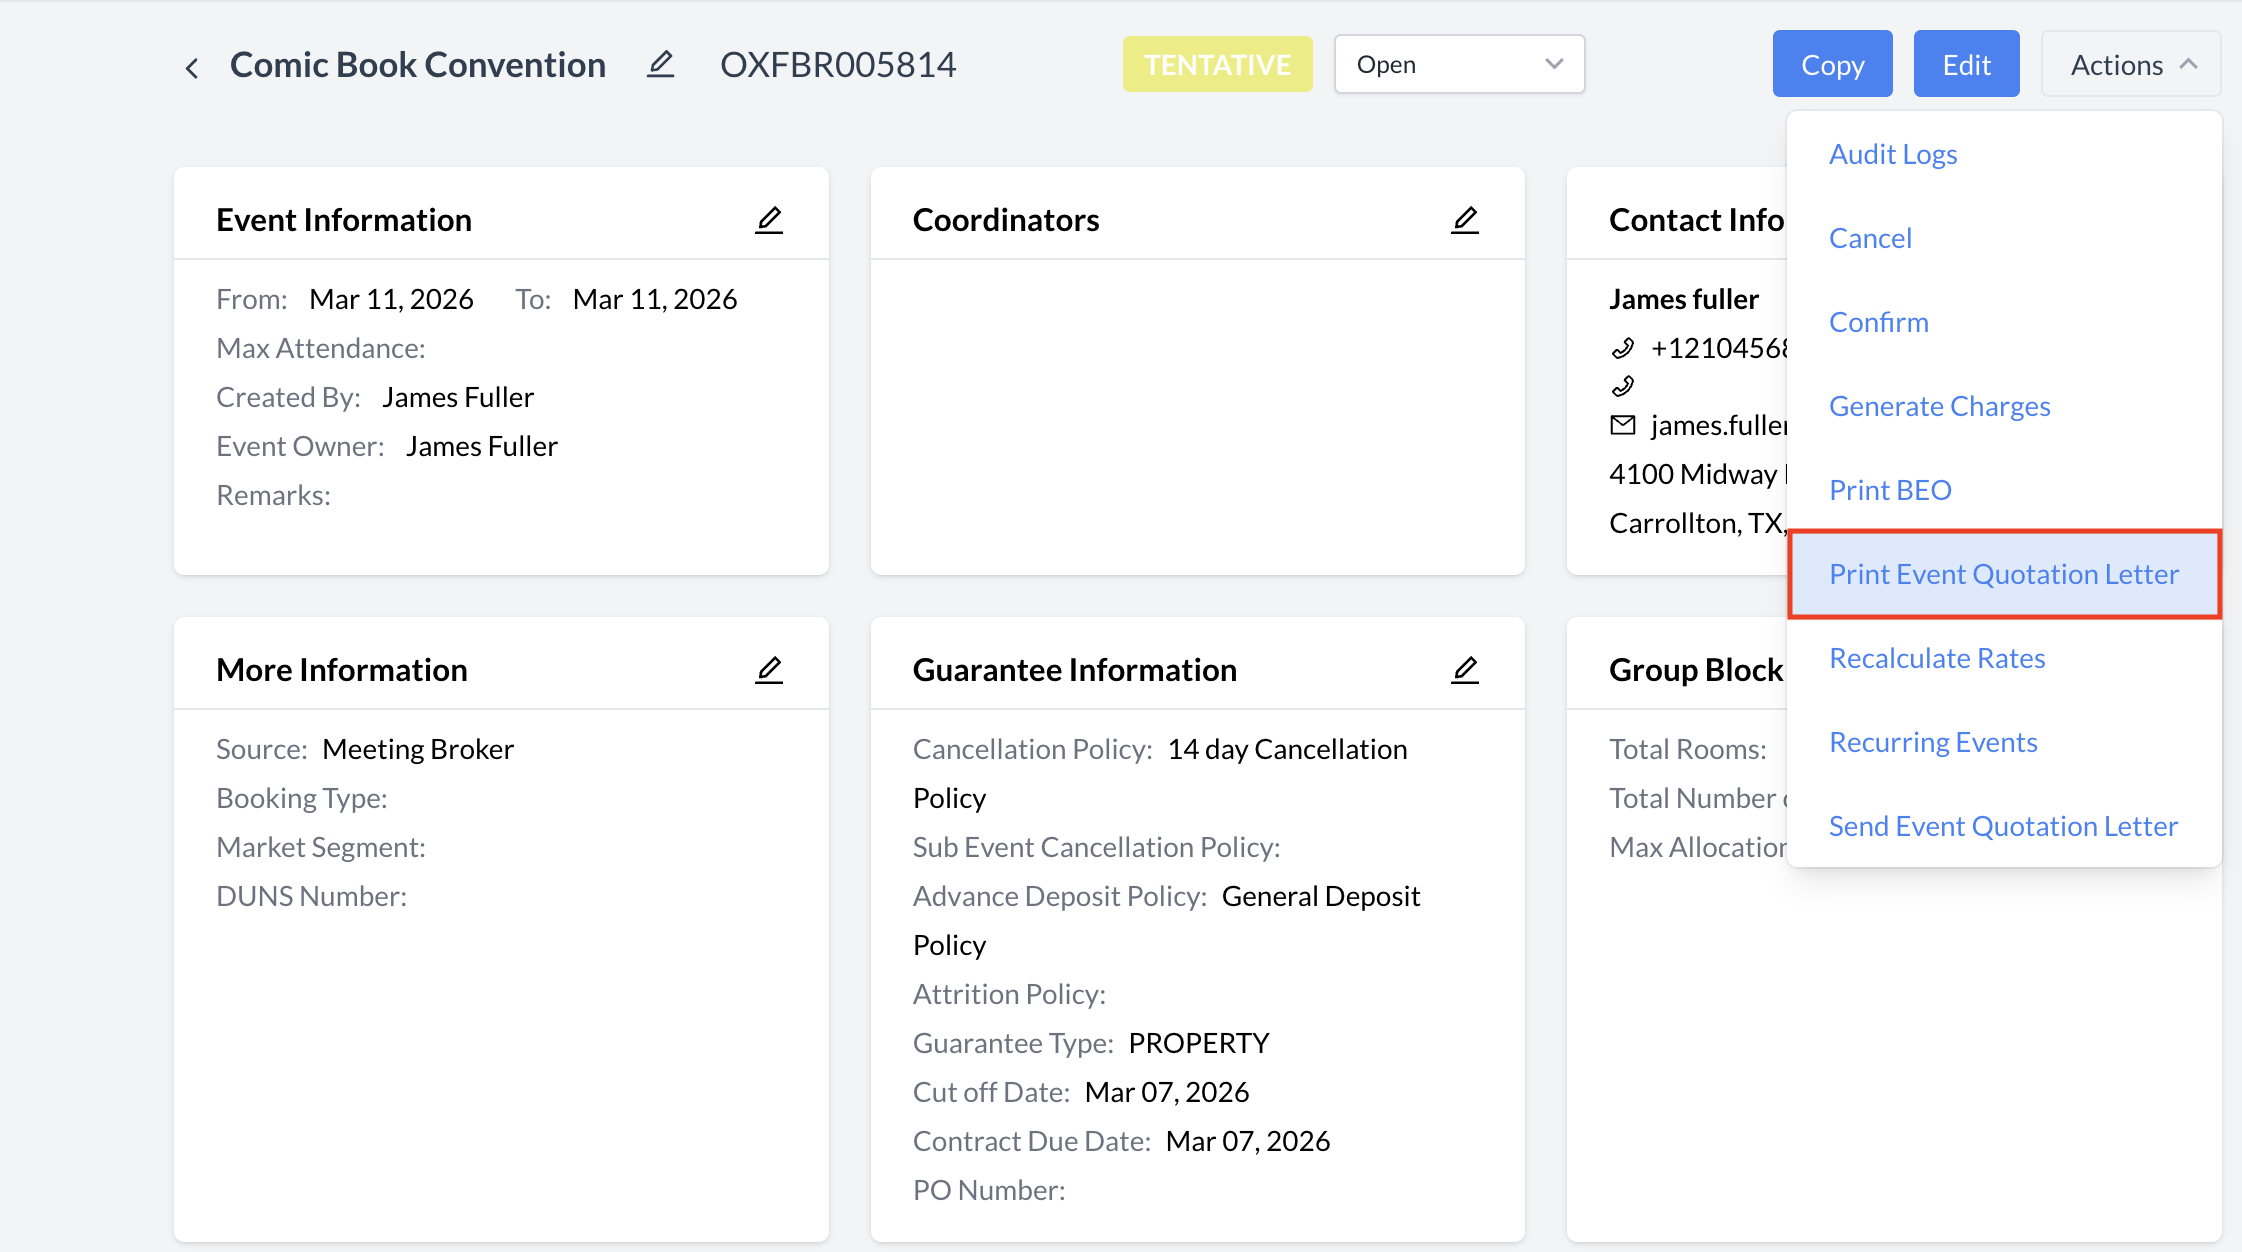The height and width of the screenshot is (1252, 2242).
Task: Select Confirm from the Actions list
Action: 1878,322
